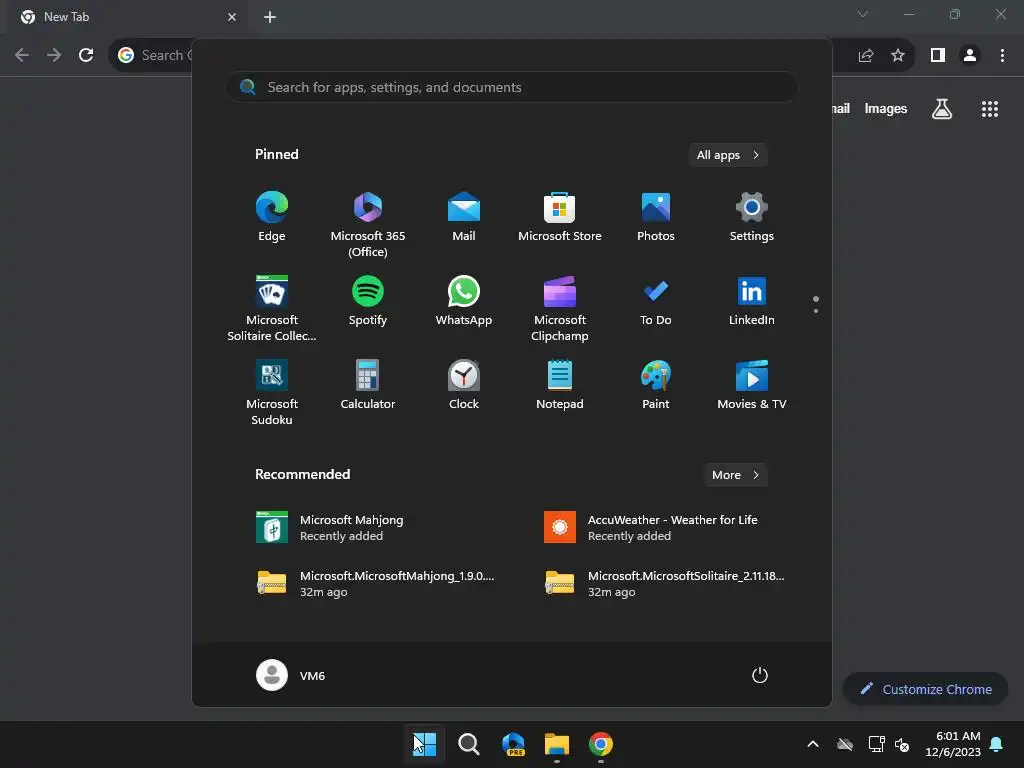Open the Microsoft.MicrosoftSolitaire_2.11.18 zip file
The image size is (1024, 768).
[x=662, y=583]
